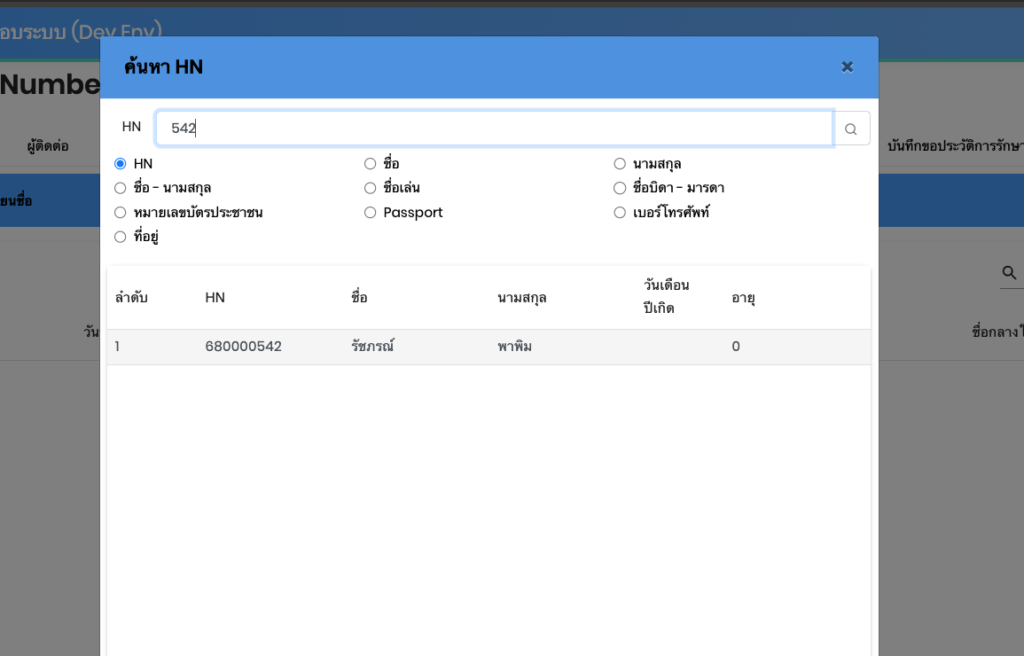Select the ชื่อ - นามสกุล radio button
Image resolution: width=1024 pixels, height=656 pixels.
120,187
